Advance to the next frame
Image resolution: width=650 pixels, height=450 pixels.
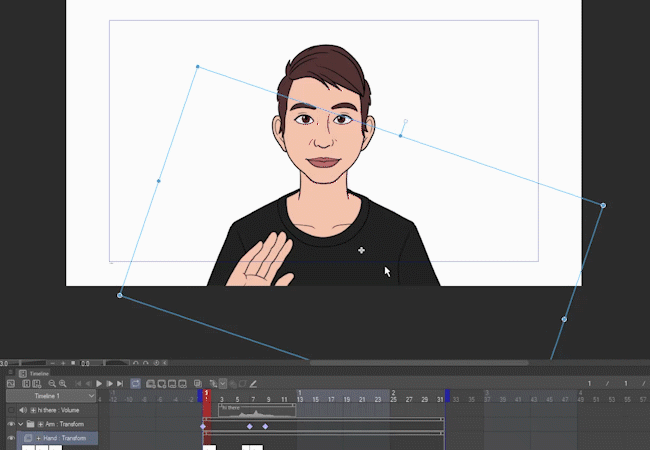[109, 384]
